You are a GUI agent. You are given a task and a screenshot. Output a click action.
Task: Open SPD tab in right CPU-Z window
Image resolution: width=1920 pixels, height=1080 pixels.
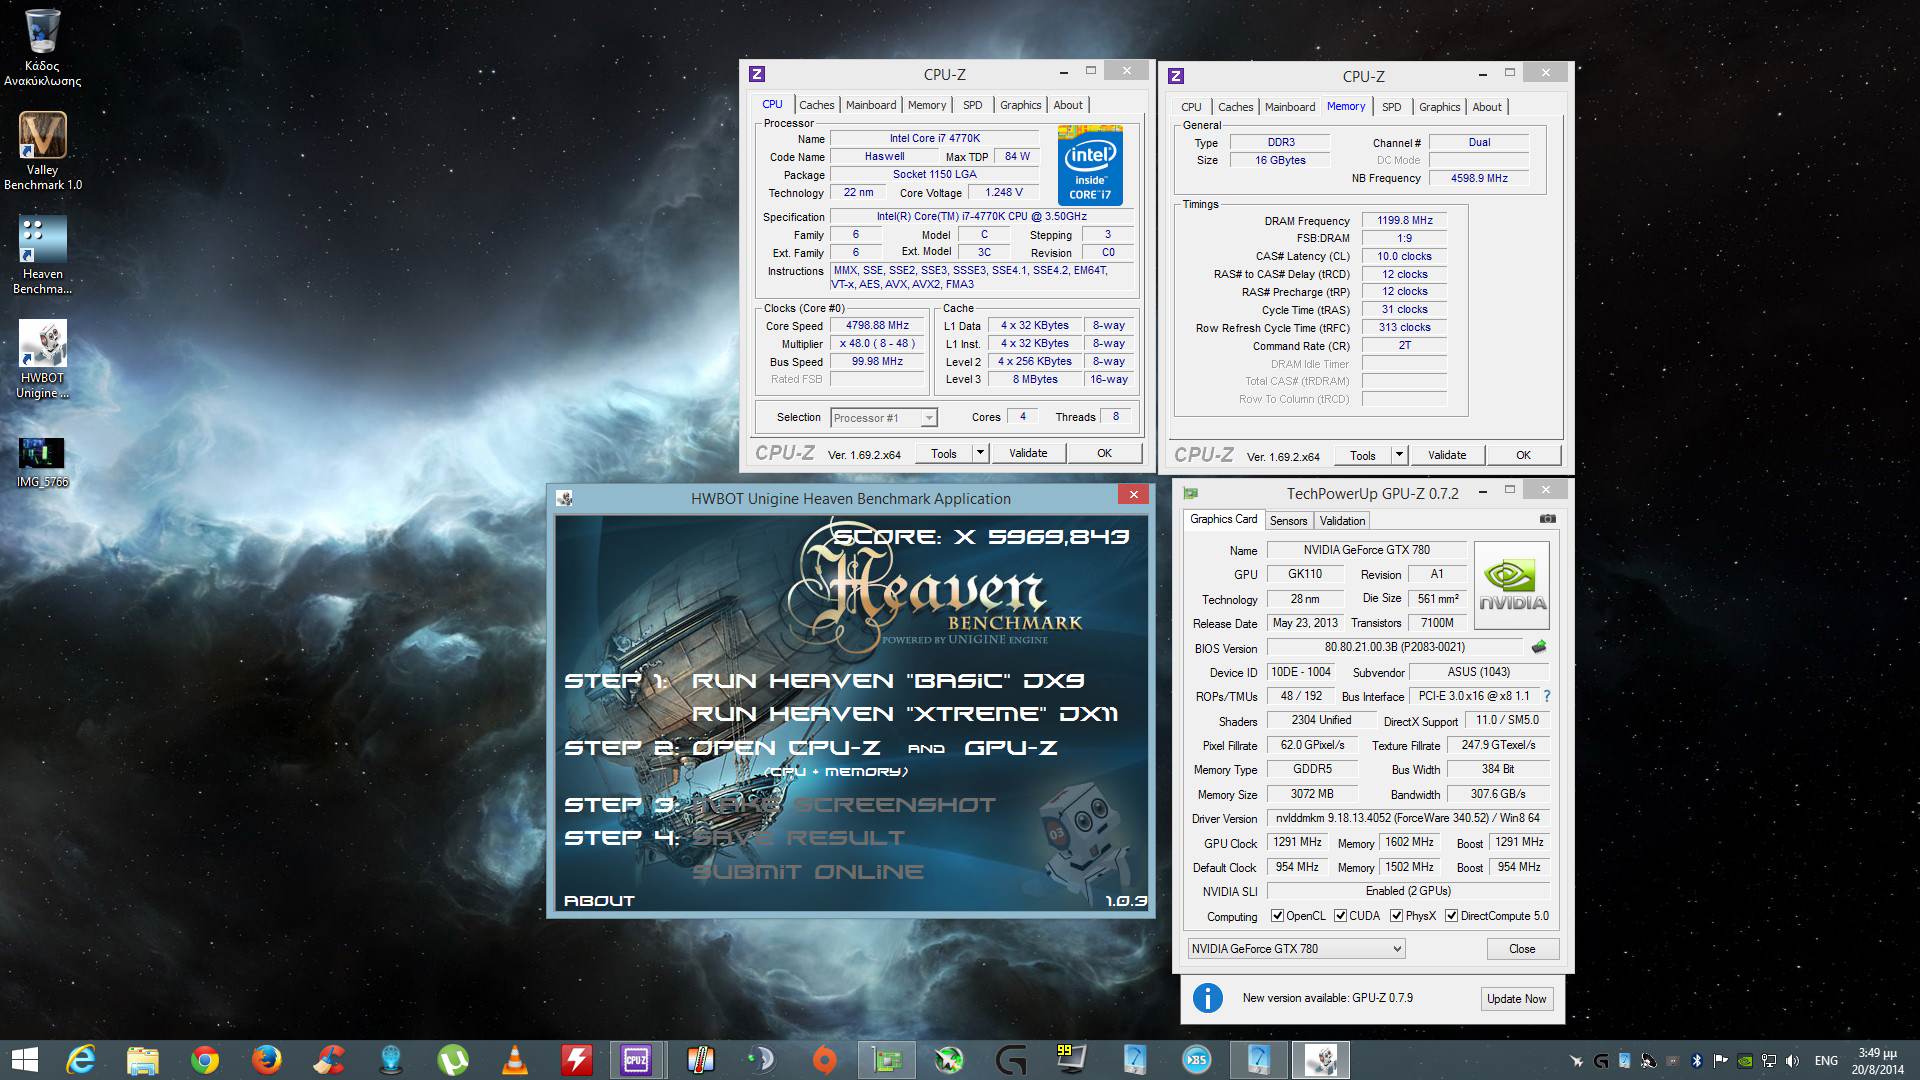[1391, 107]
